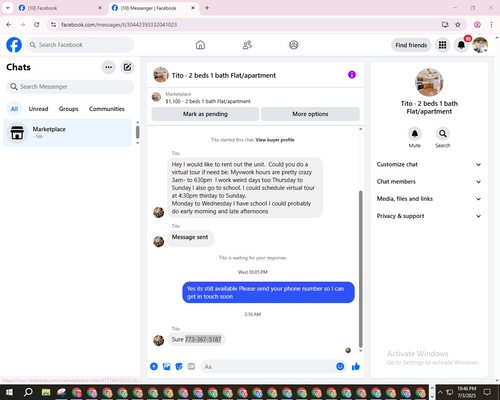Click the conversation scrollbar thumb
The height and width of the screenshot is (400, 500).
pos(360,269)
